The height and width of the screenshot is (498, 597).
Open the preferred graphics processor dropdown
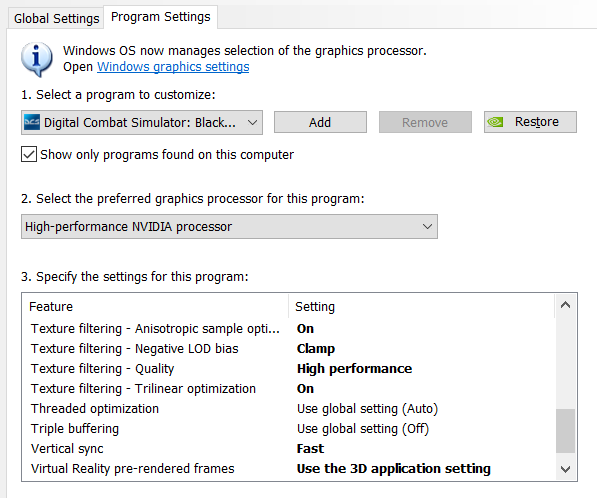pyautogui.click(x=229, y=227)
